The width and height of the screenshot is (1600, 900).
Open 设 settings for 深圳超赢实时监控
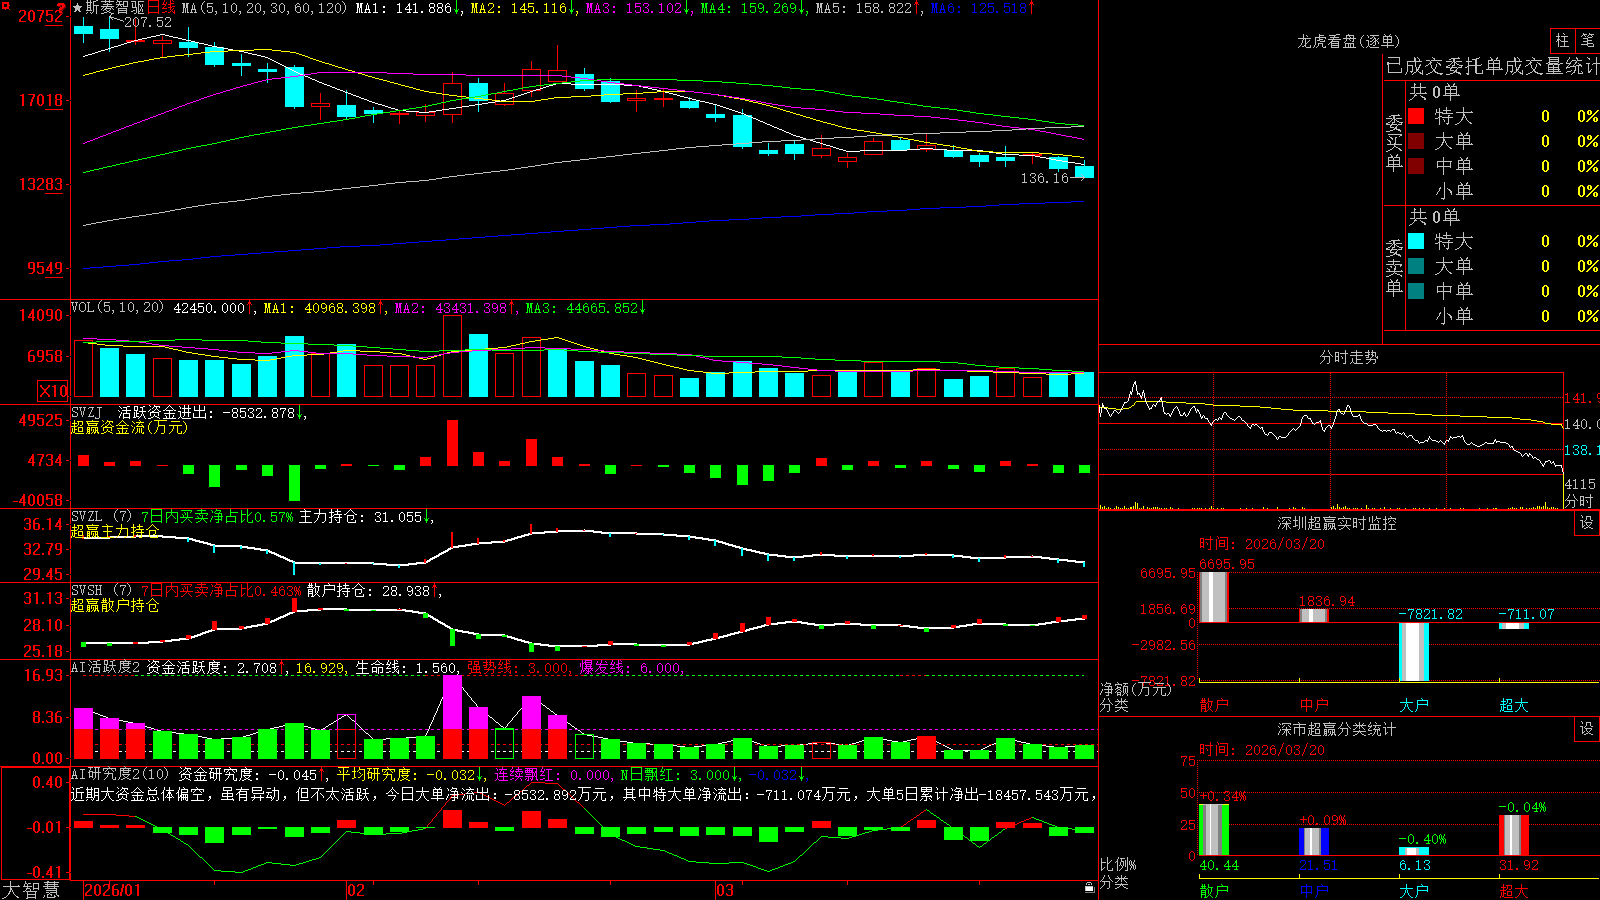tap(1587, 523)
